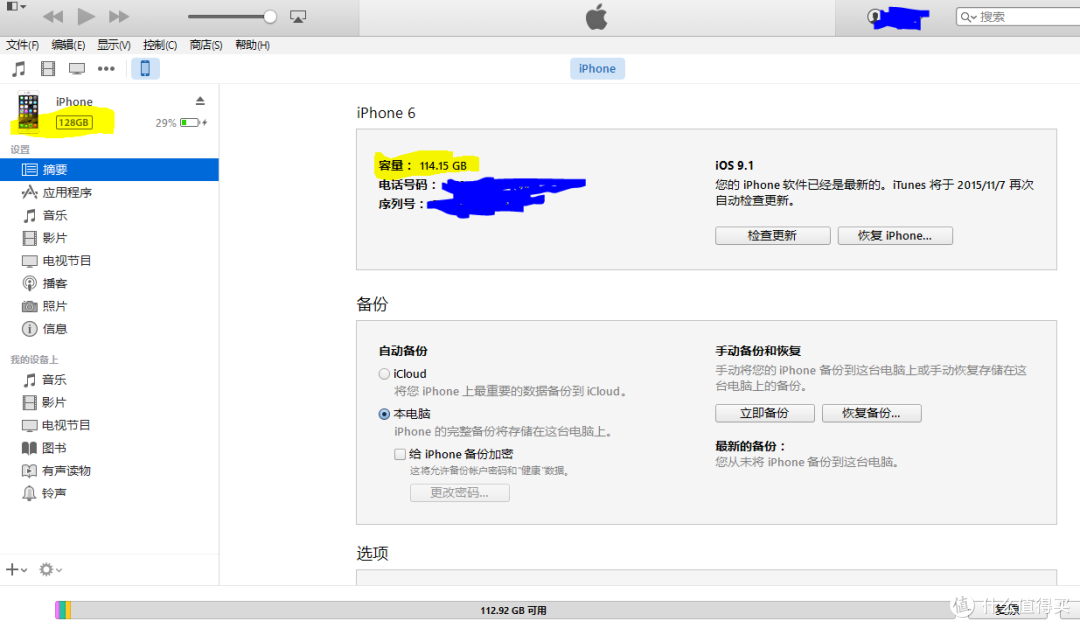The width and height of the screenshot is (1080, 628).
Task: Open the 商店(S) menu
Action: [206, 45]
